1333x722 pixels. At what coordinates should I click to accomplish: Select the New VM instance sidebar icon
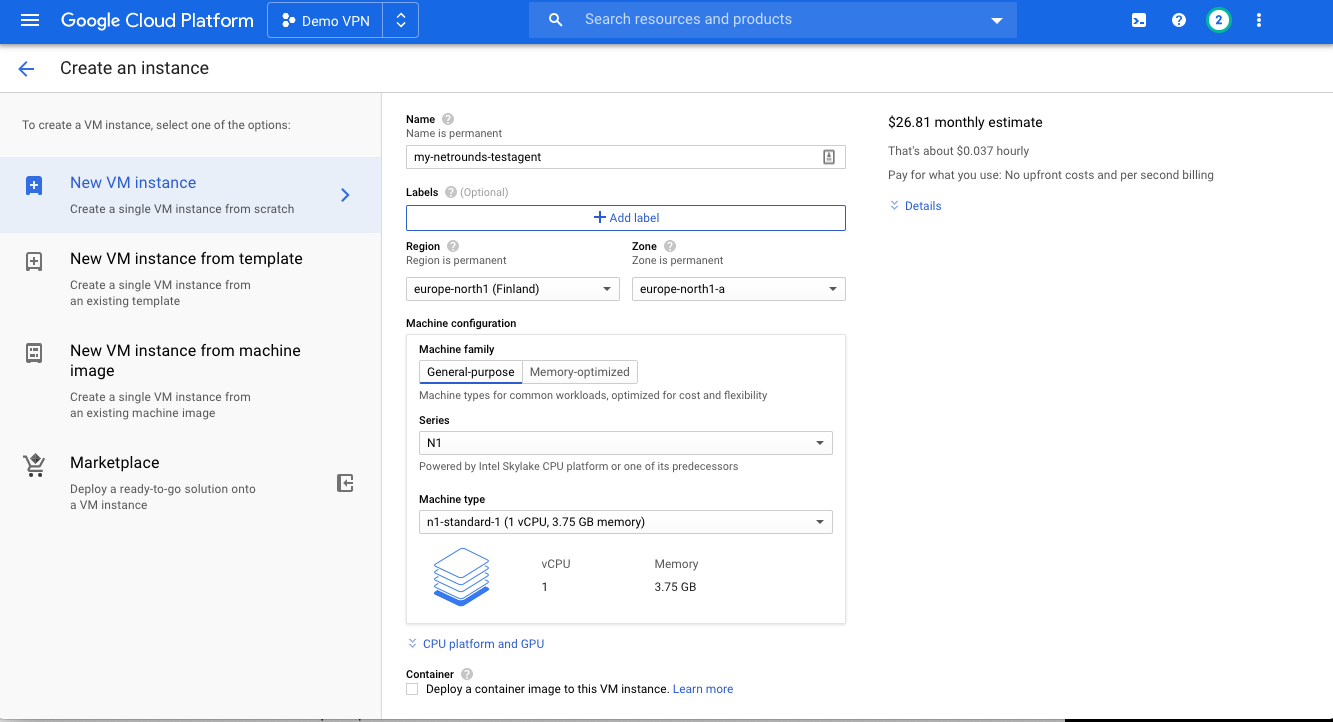[x=34, y=185]
